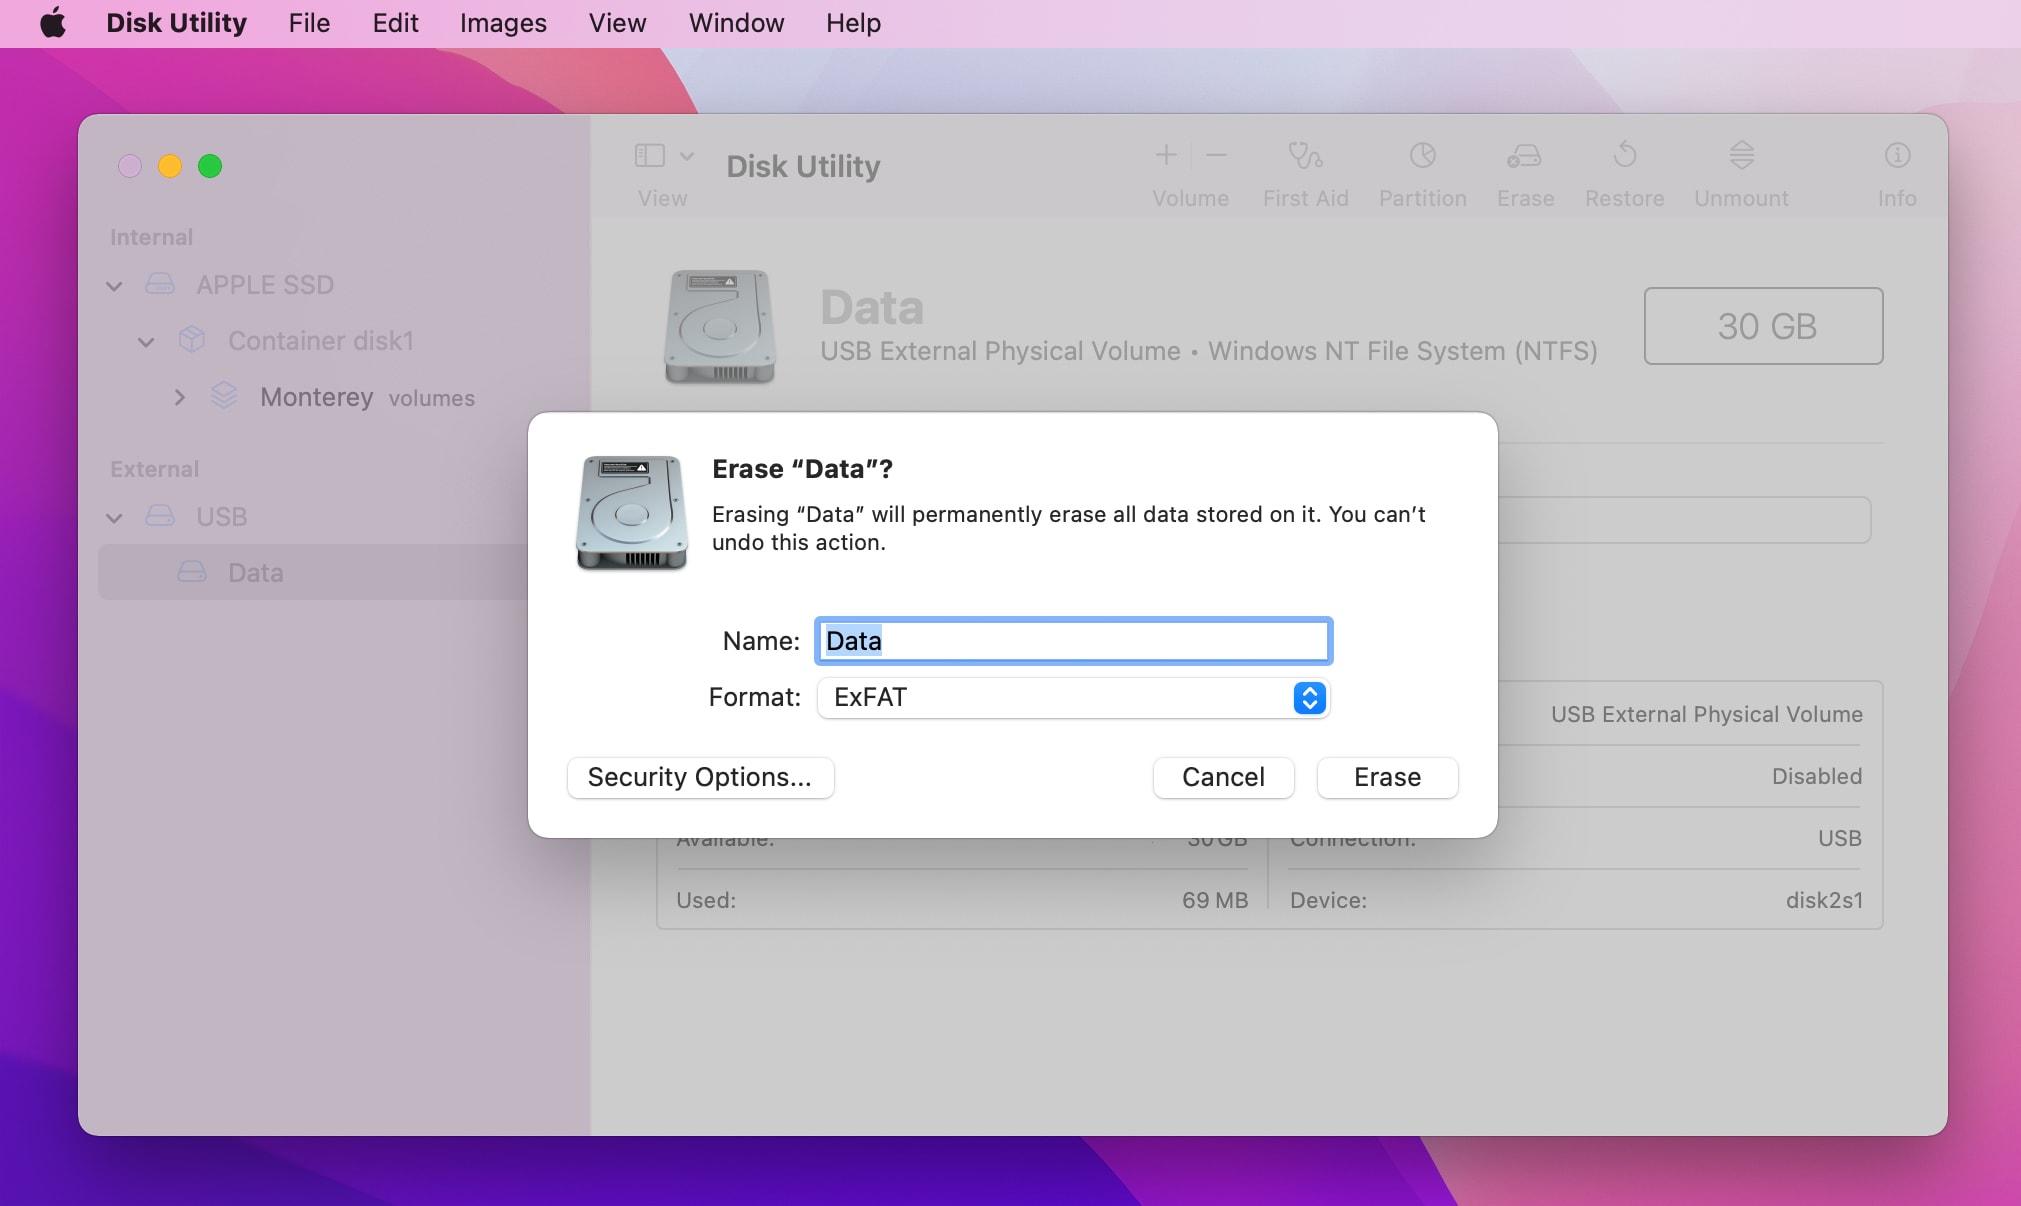Click Security Options in the dialog
Screen dimensions: 2021x1206
(699, 777)
